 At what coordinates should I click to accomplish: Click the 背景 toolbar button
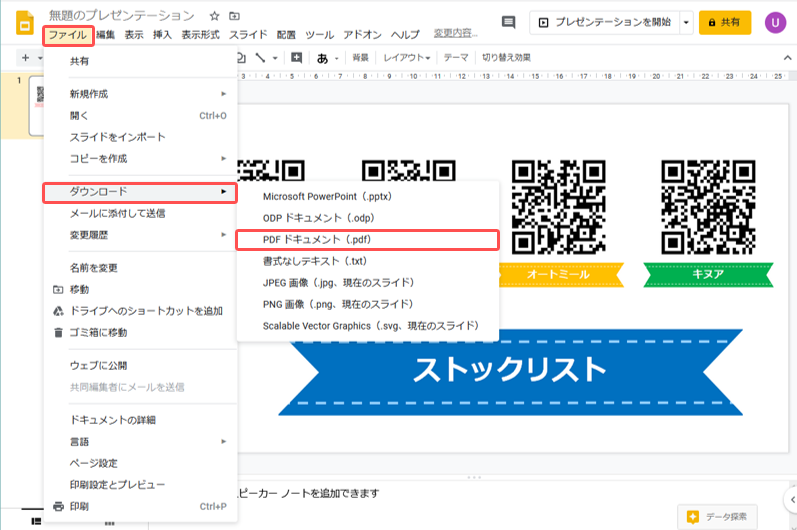[x=360, y=58]
